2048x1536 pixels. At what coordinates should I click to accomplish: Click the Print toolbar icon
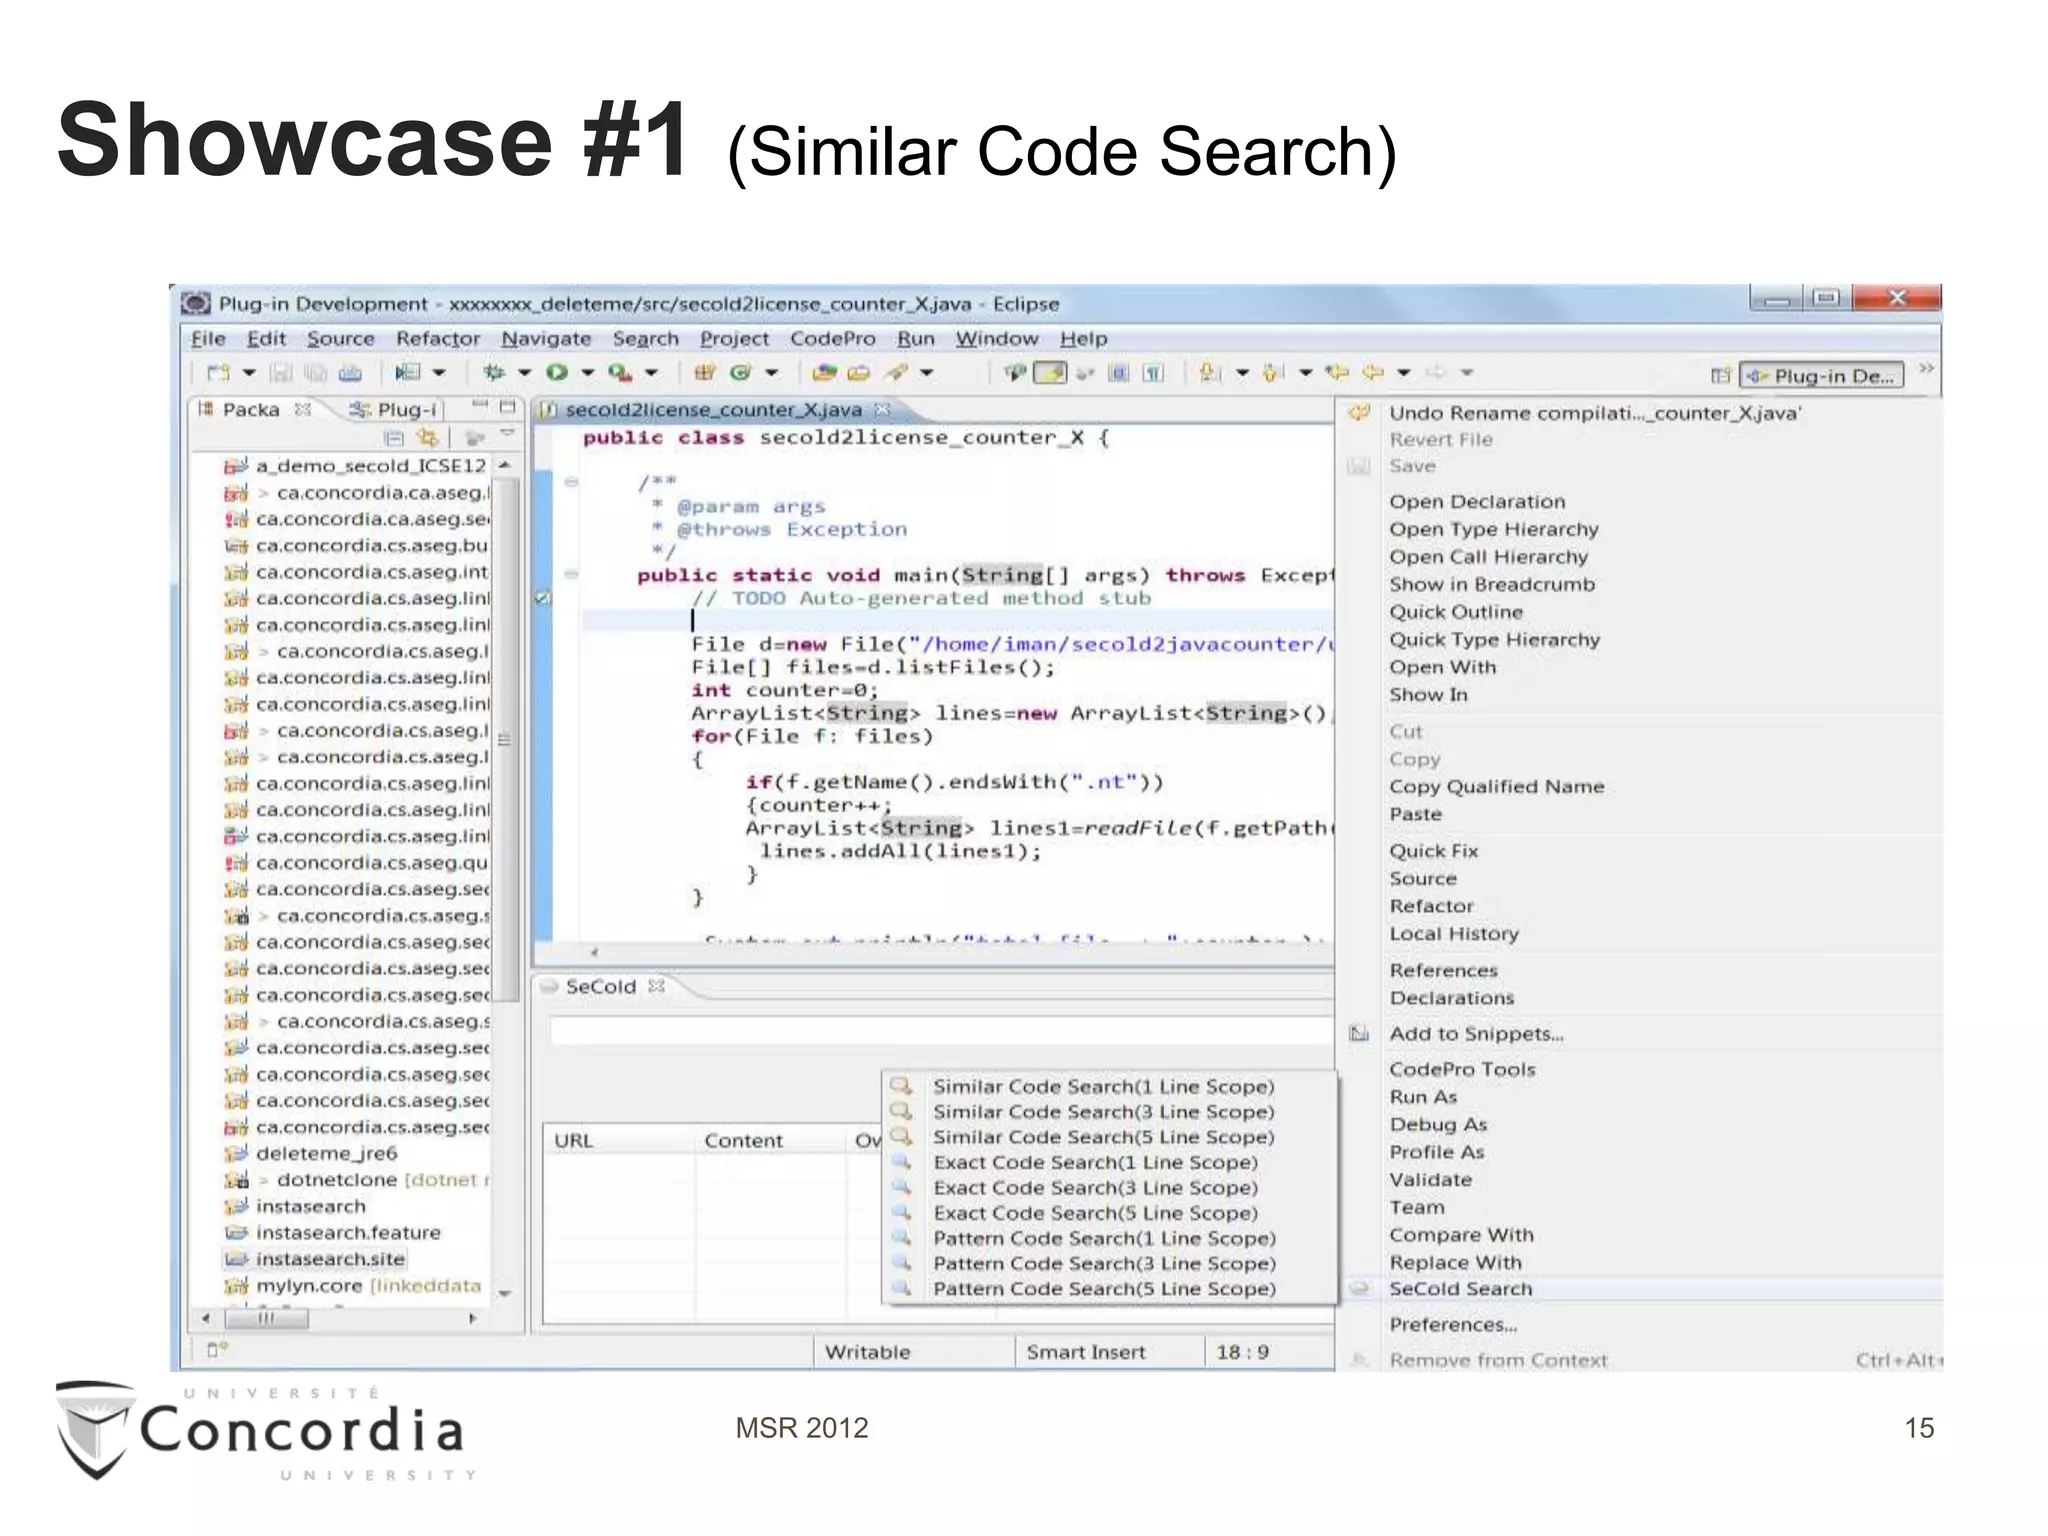[350, 373]
